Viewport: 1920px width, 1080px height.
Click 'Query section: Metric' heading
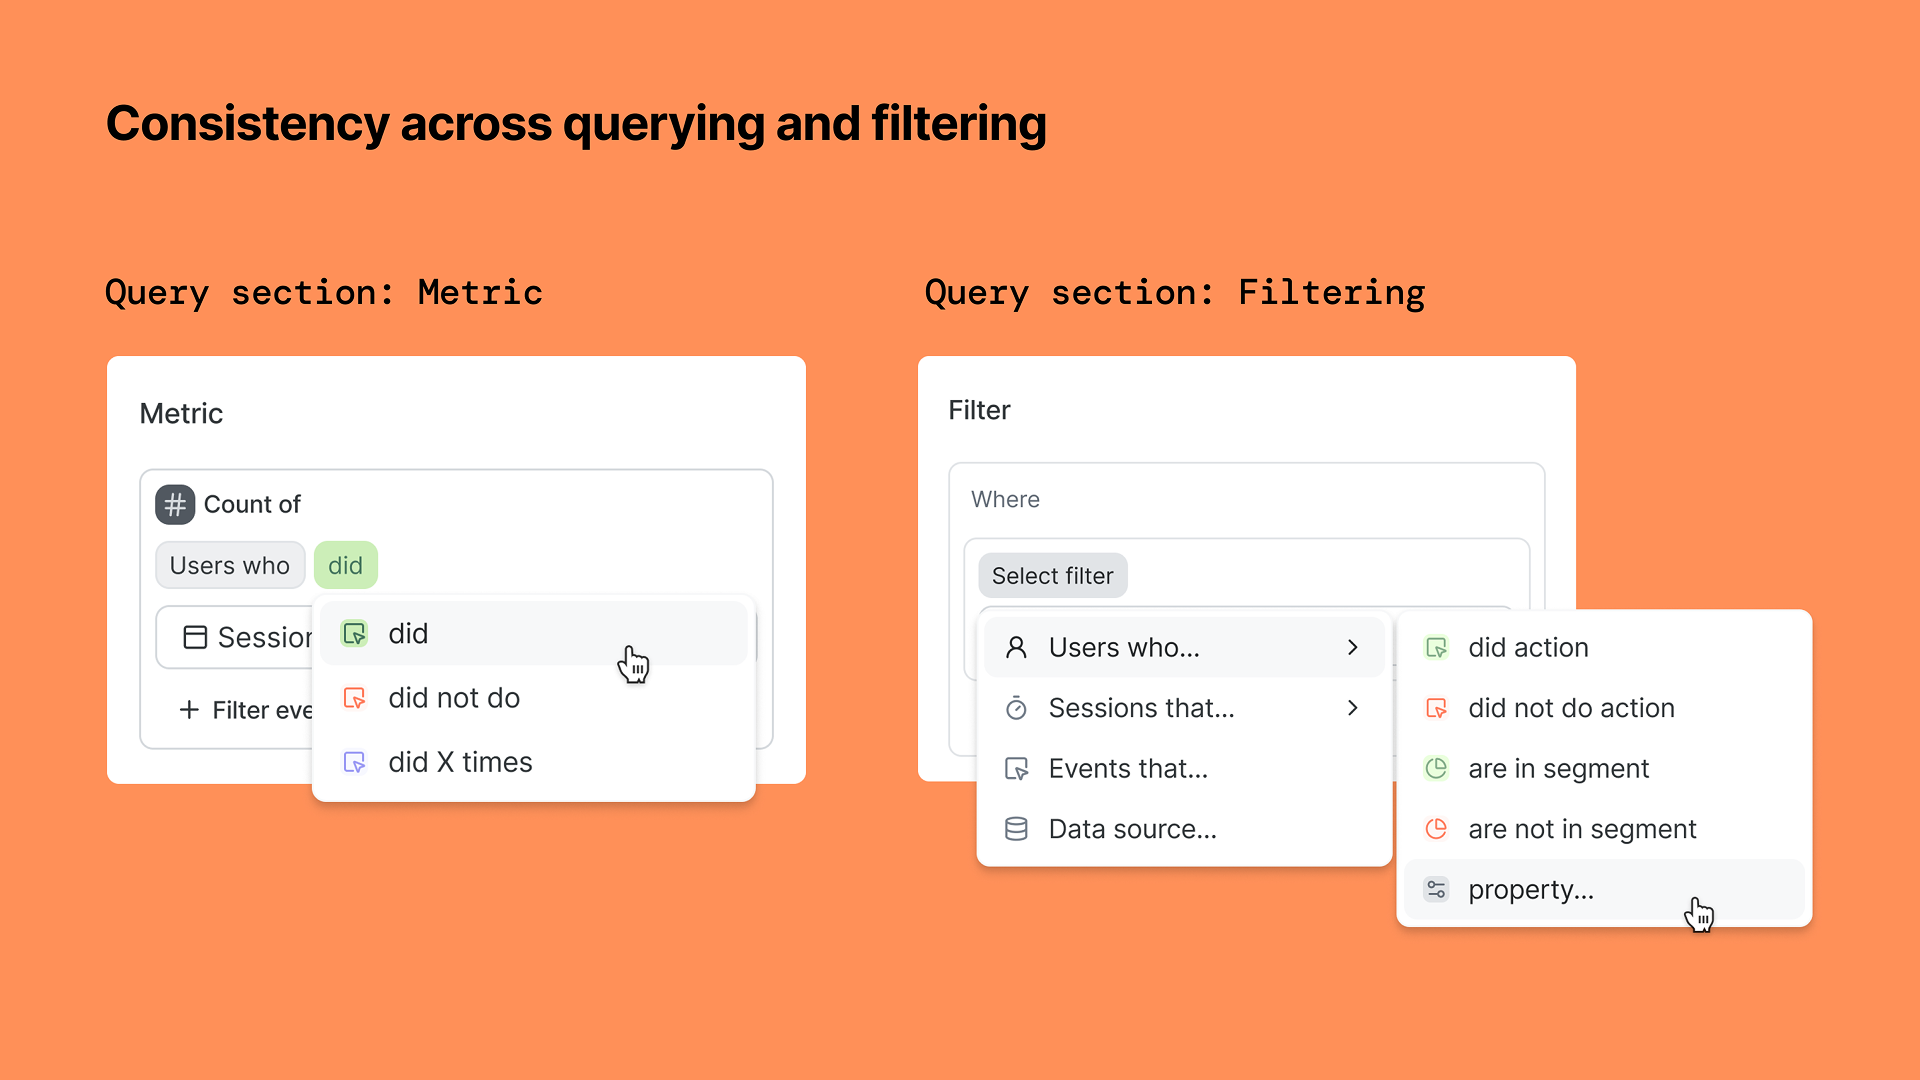click(324, 292)
